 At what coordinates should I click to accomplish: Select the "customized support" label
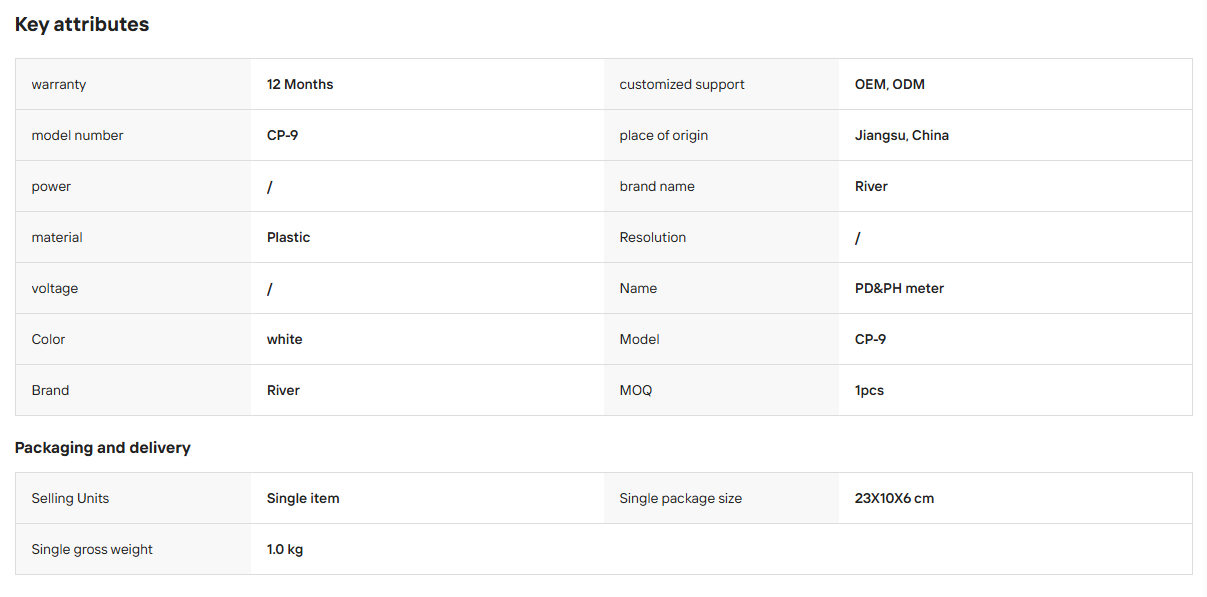(x=682, y=85)
